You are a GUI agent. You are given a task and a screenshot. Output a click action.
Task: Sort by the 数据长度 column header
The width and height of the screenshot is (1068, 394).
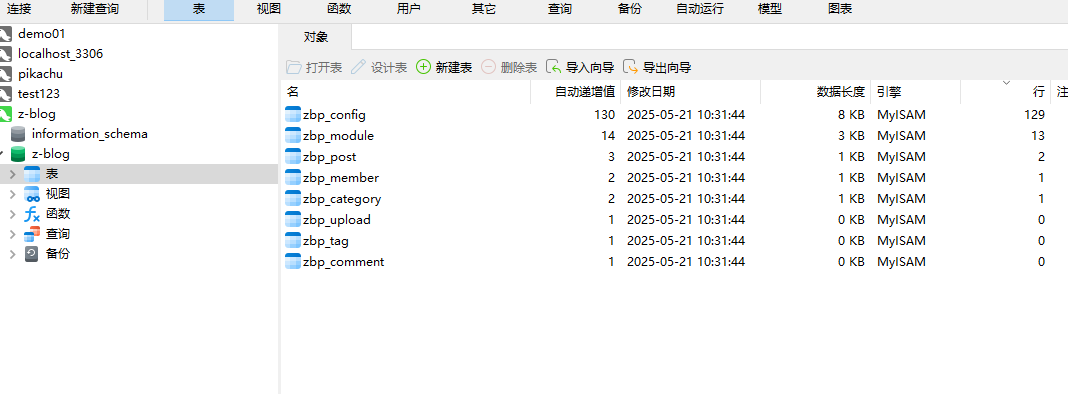click(815, 92)
